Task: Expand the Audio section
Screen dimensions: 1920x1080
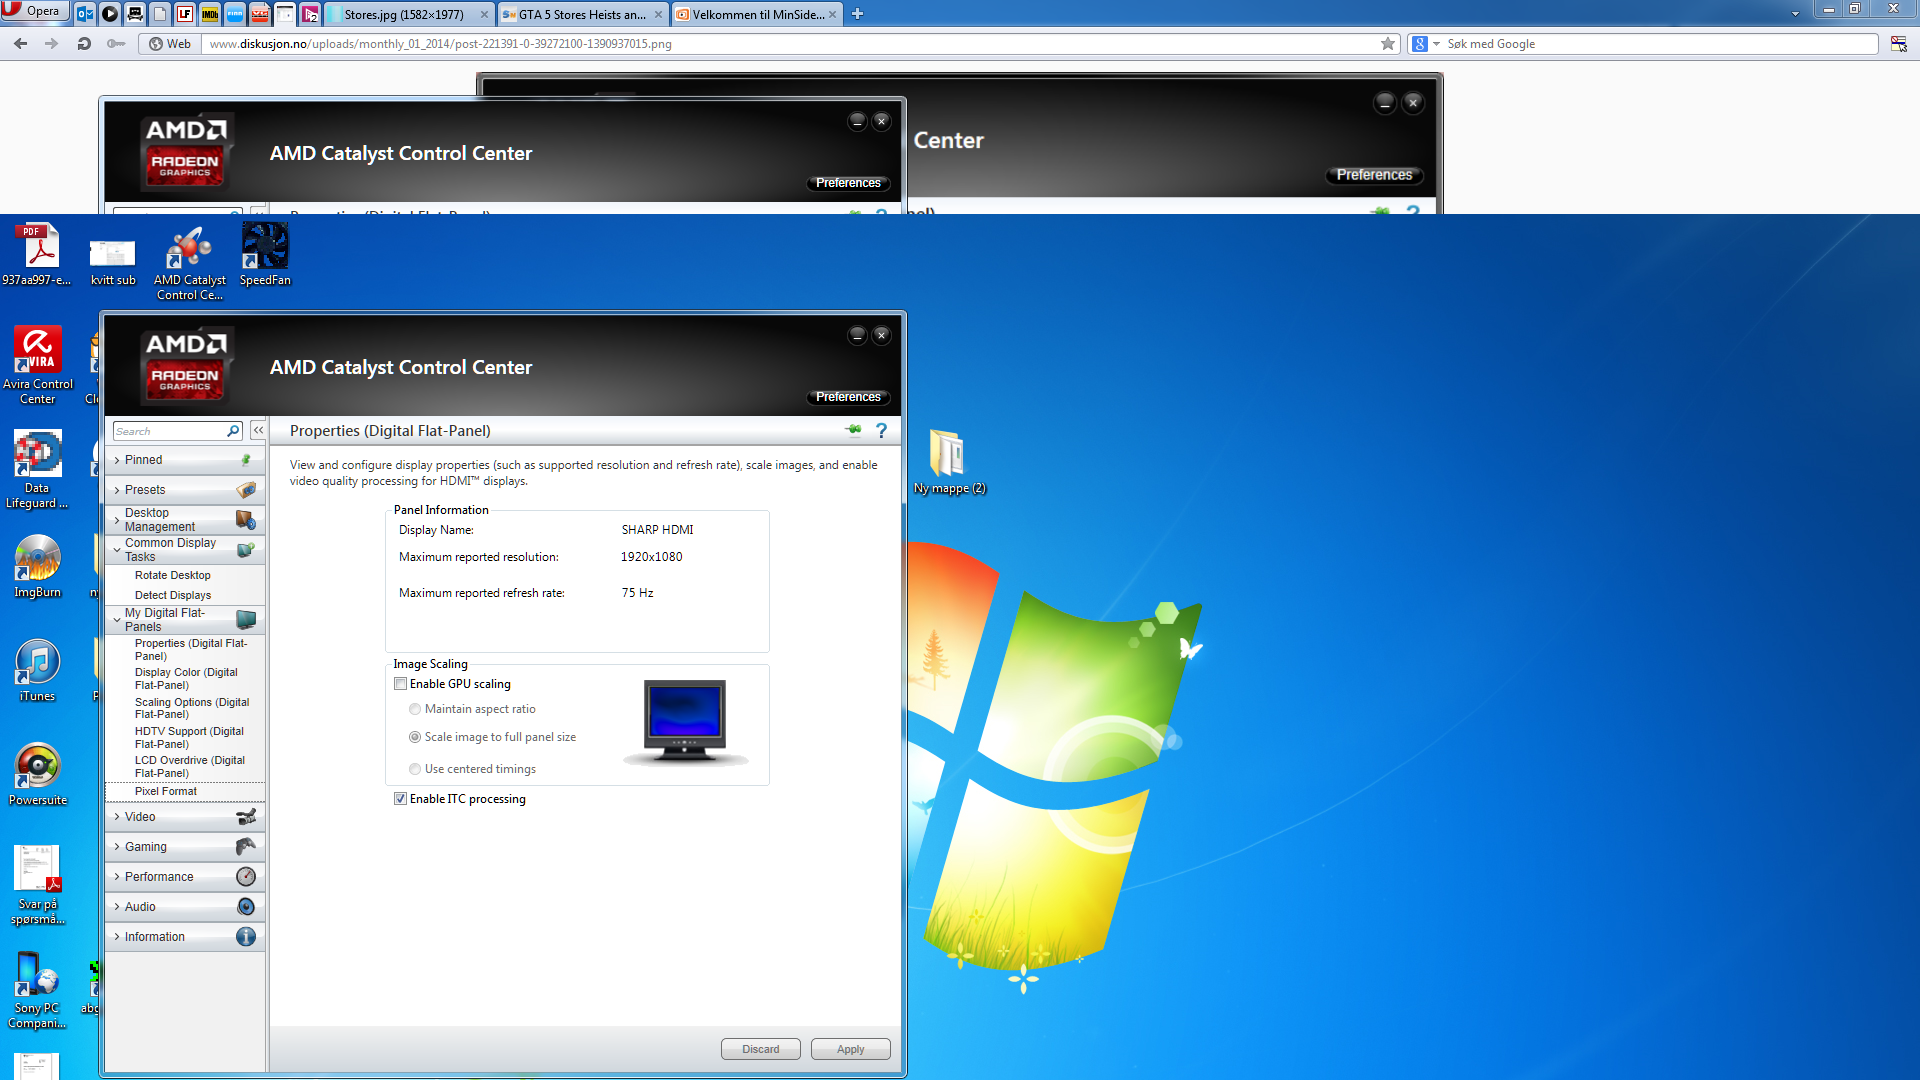Action: [x=185, y=907]
